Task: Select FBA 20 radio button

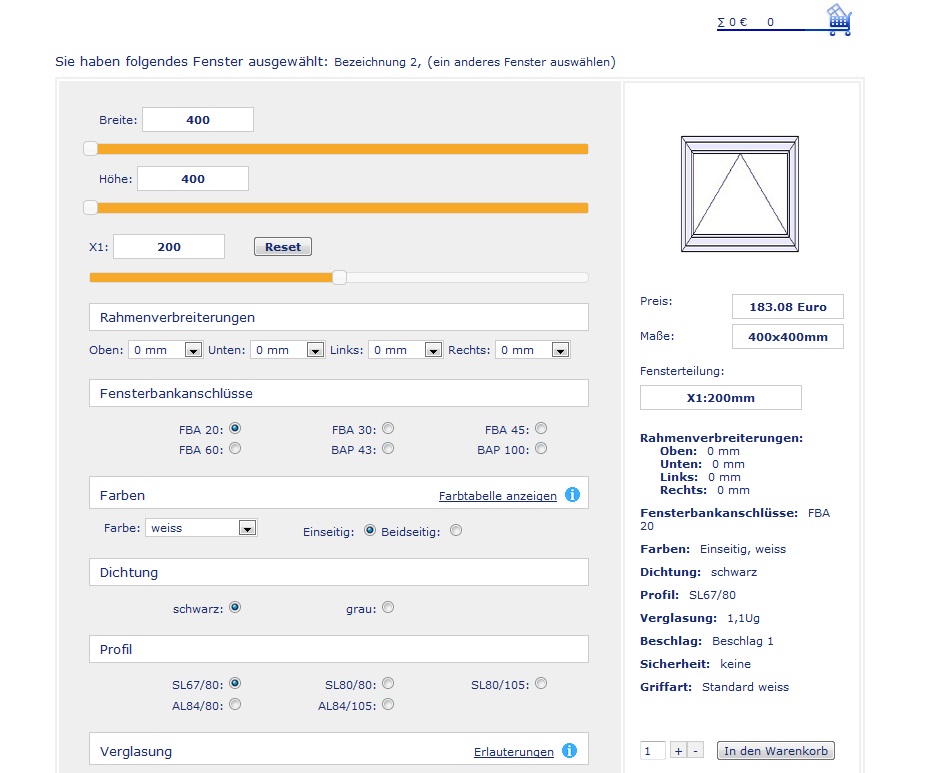Action: point(235,428)
